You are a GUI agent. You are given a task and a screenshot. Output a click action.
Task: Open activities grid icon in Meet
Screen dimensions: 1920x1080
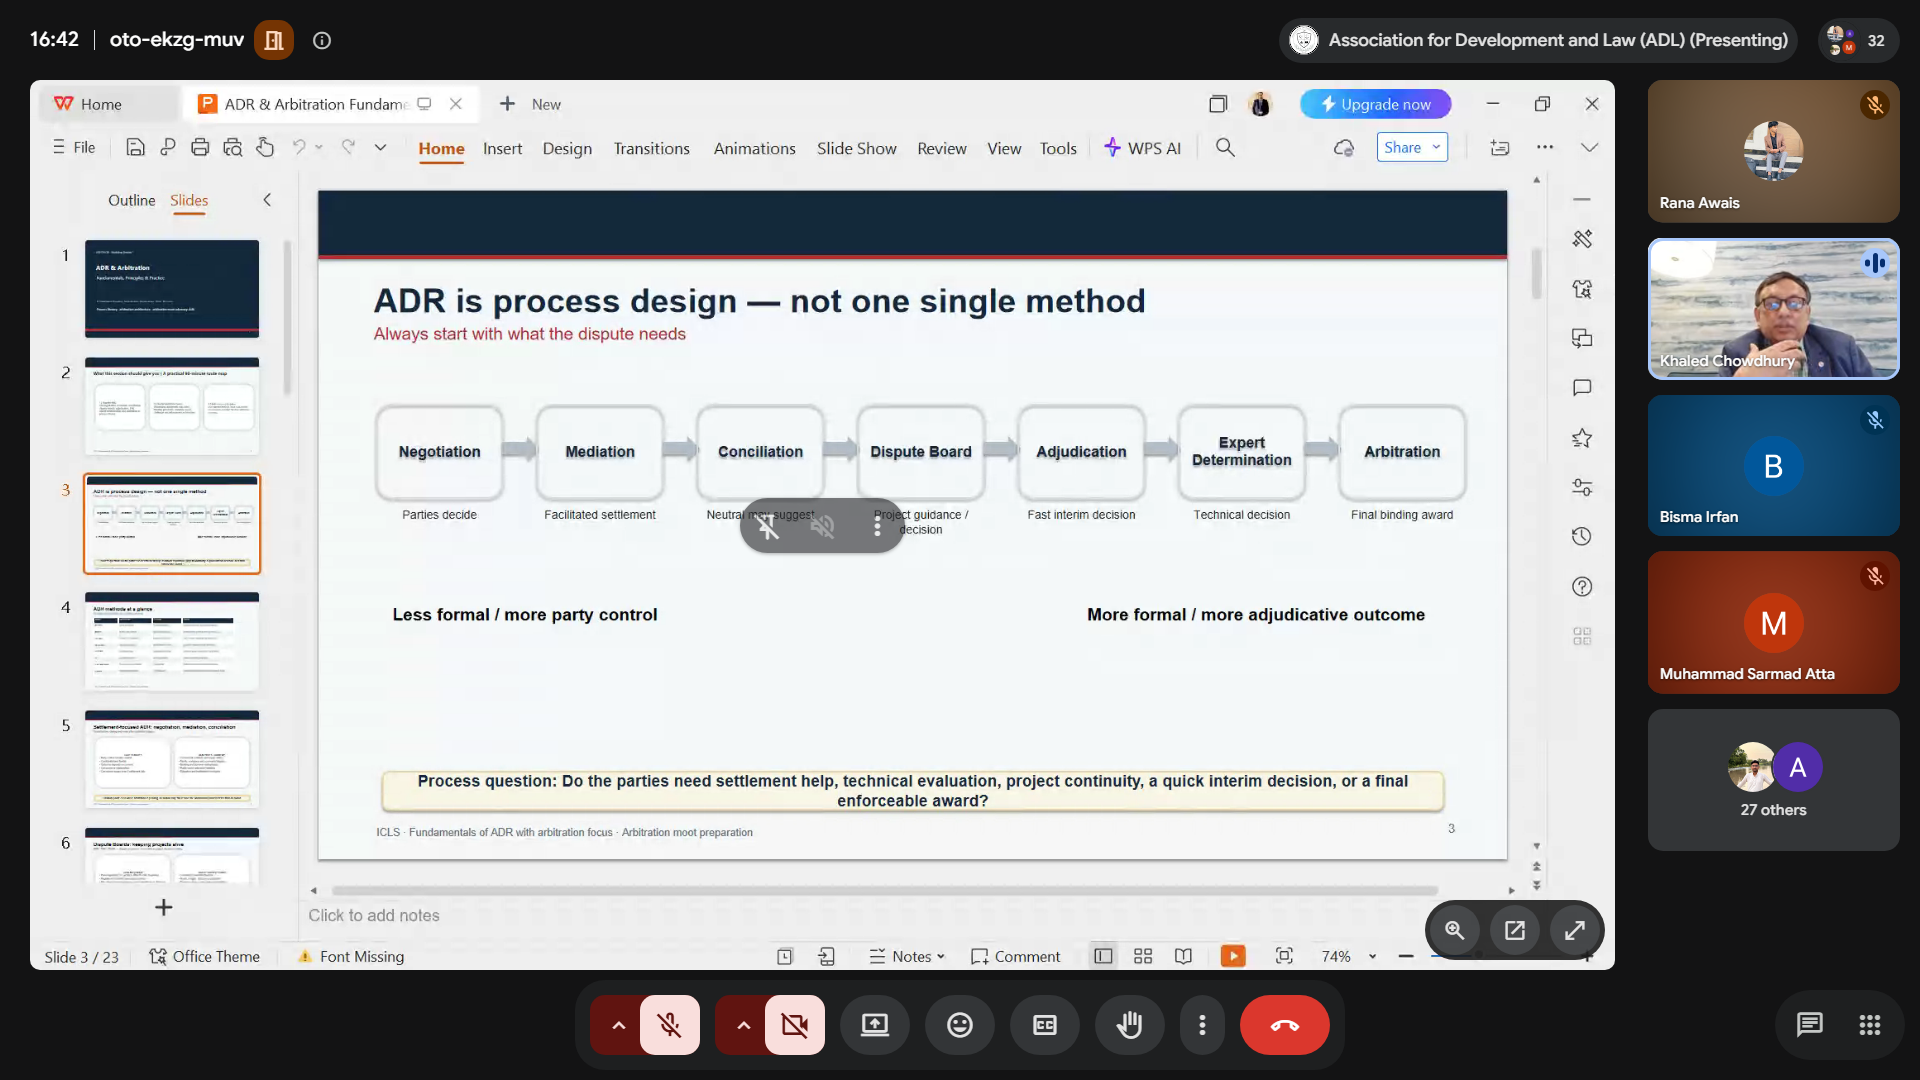tap(1870, 1025)
